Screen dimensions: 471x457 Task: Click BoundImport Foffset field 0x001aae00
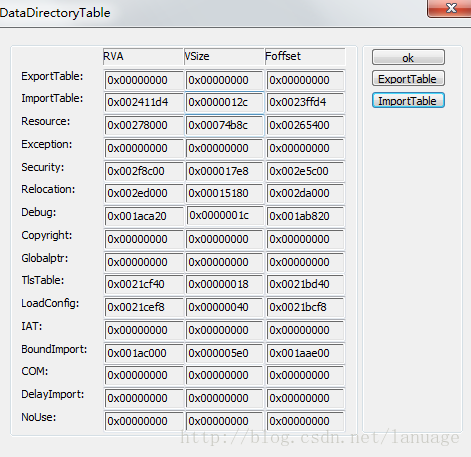305,353
